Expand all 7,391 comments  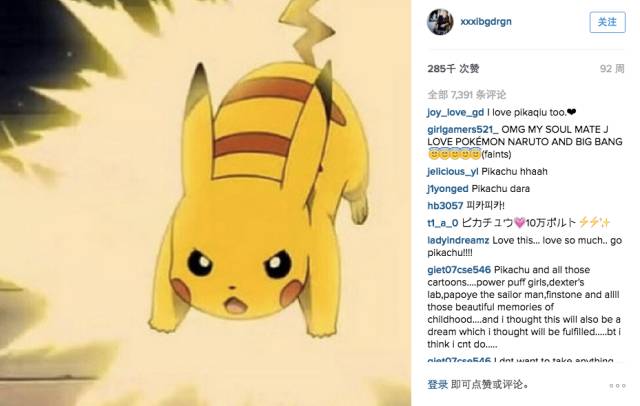click(467, 95)
